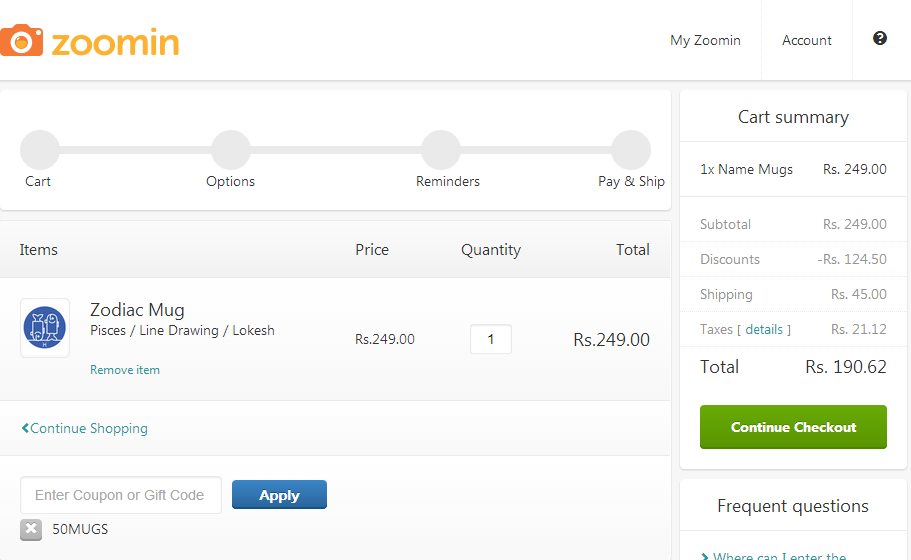
Task: Open My Zoomin menu
Action: [705, 40]
